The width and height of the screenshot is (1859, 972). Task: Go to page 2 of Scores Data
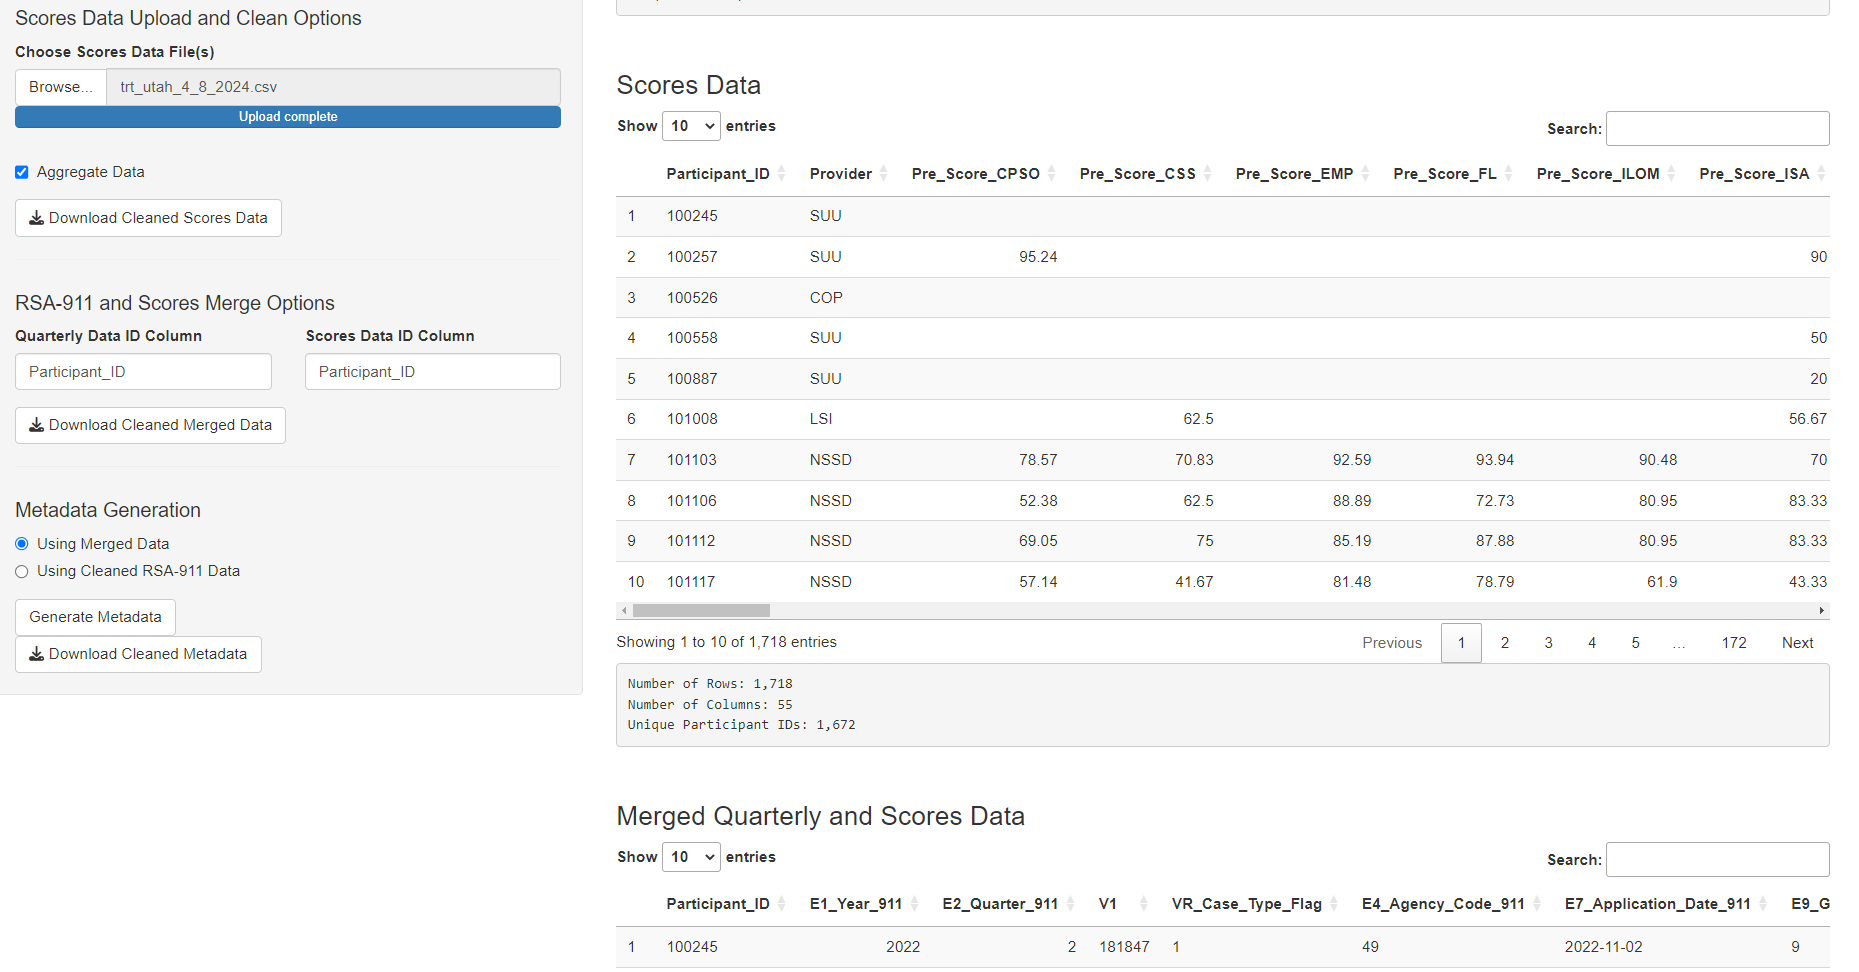click(x=1504, y=643)
